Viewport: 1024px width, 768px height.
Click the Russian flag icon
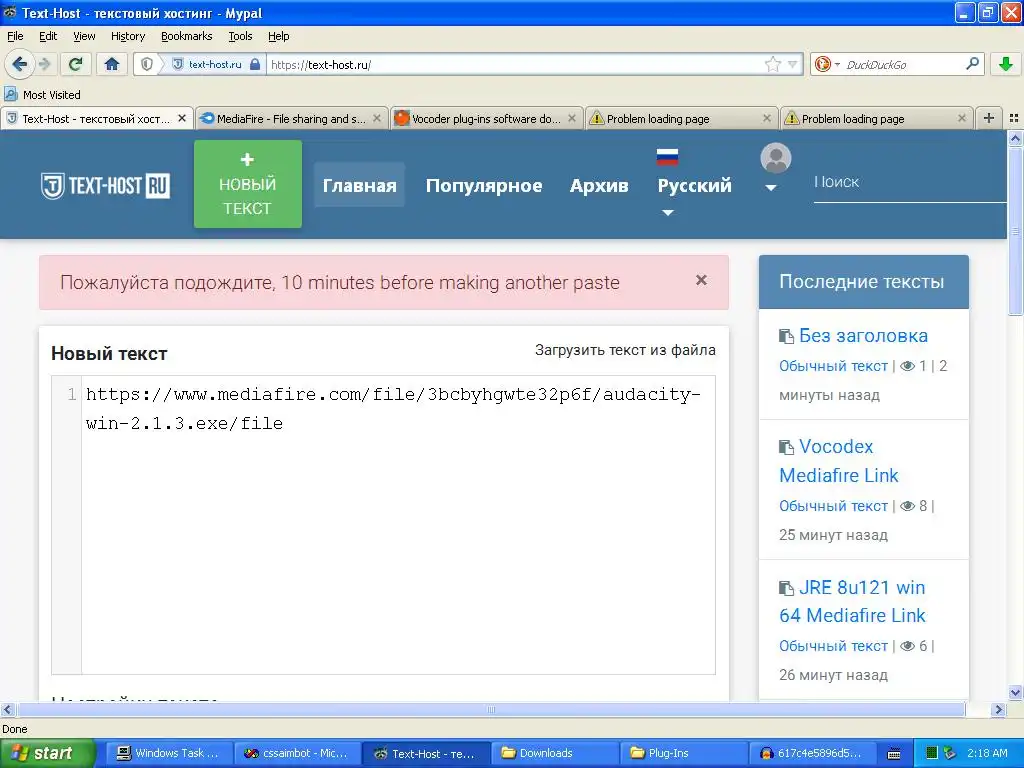(667, 157)
